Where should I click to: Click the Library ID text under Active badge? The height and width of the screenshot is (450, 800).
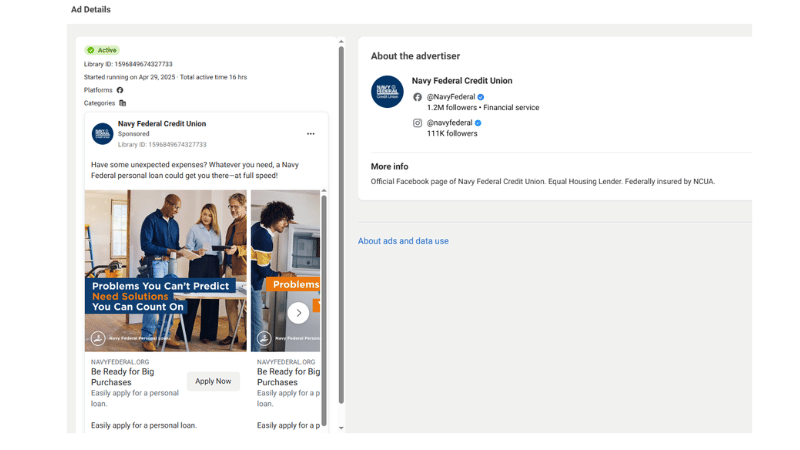click(x=128, y=64)
